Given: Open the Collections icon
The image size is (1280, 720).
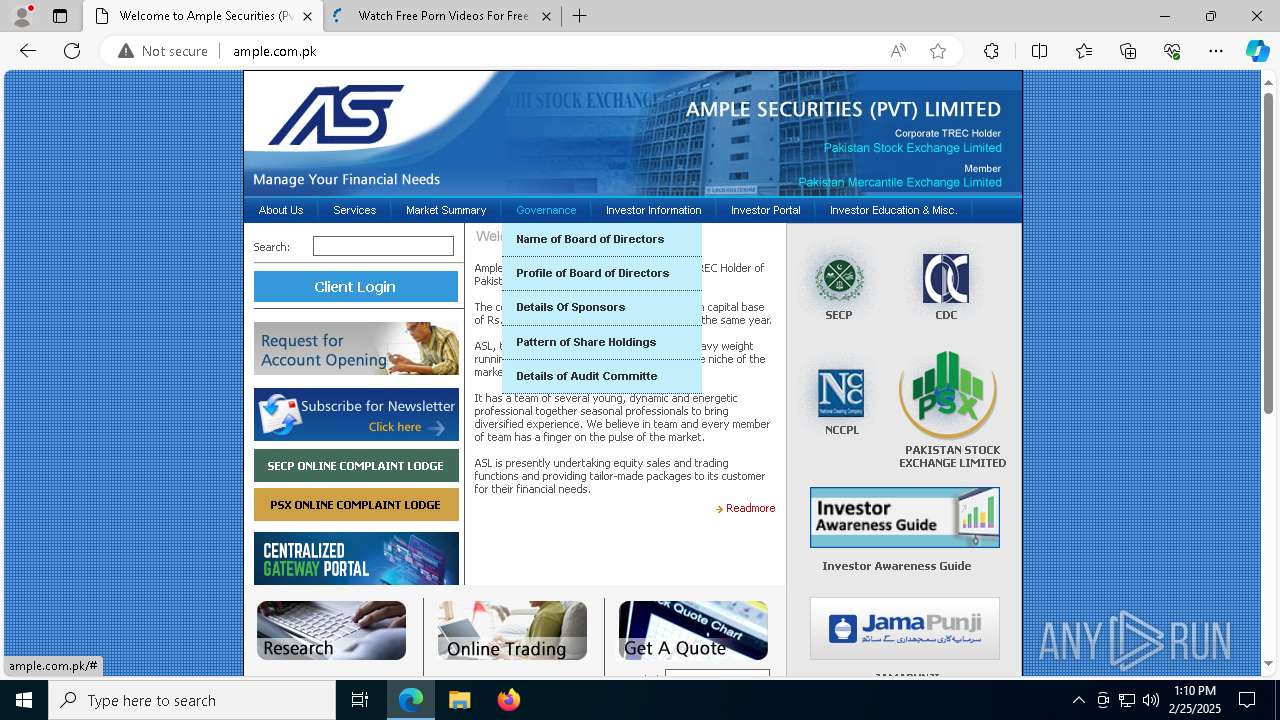Looking at the screenshot, I should (1128, 51).
